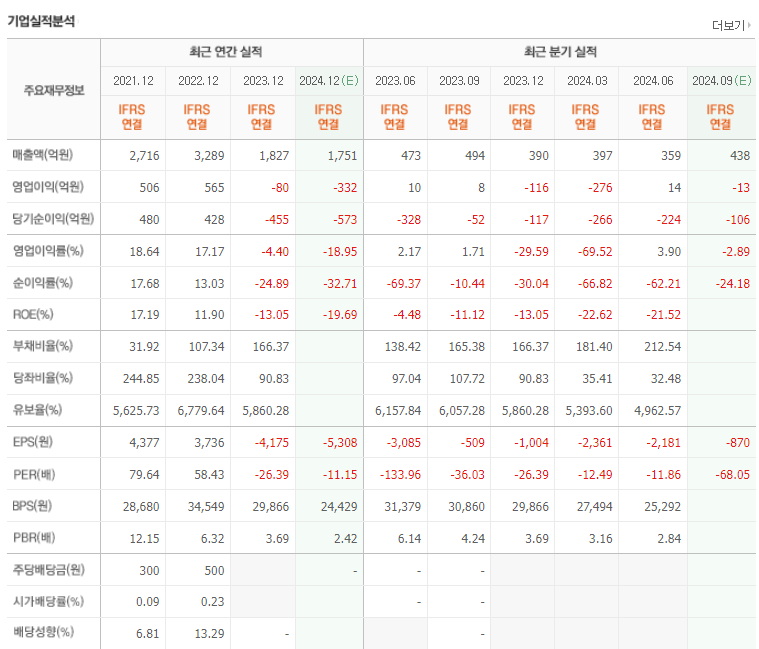Click the EPS(원) row label
Screen dimensions: 759x649
point(33,442)
